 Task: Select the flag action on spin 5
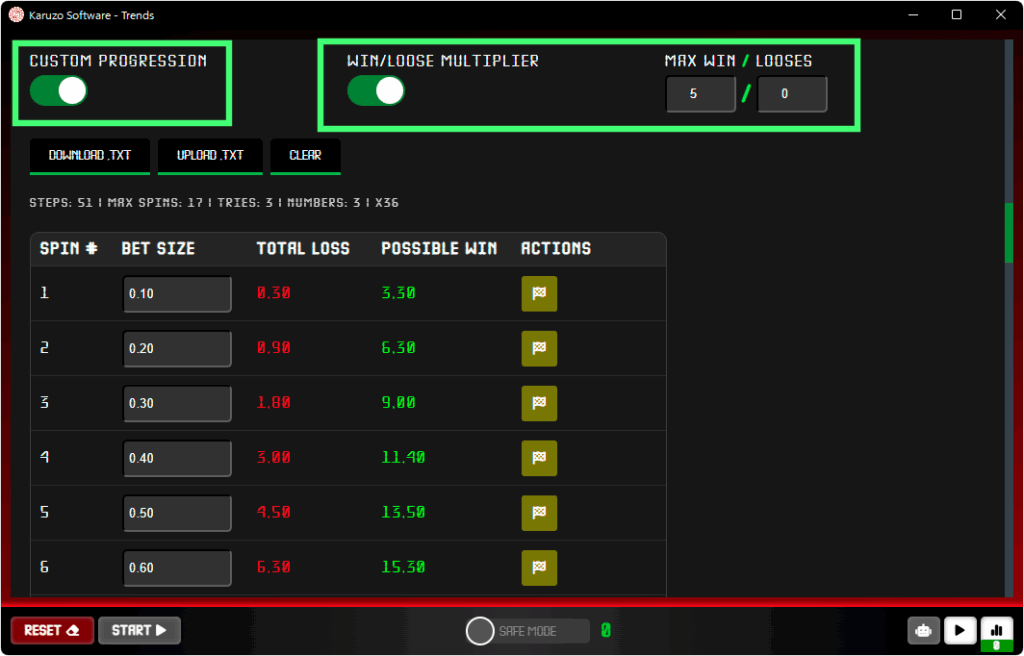(x=539, y=513)
